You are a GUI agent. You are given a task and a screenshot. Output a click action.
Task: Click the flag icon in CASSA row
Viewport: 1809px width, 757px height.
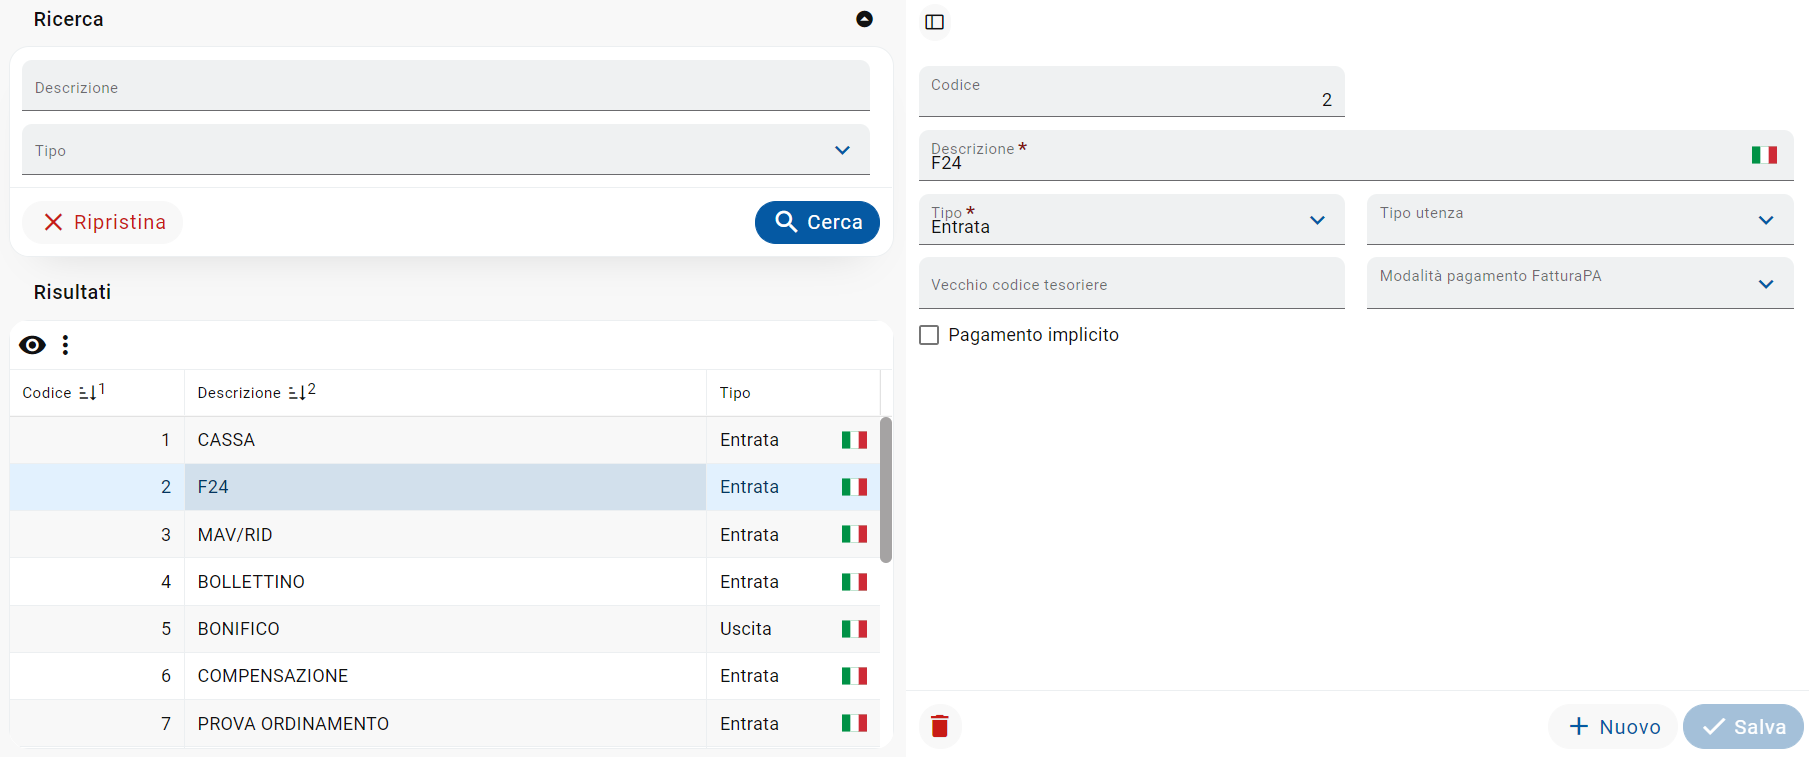853,440
